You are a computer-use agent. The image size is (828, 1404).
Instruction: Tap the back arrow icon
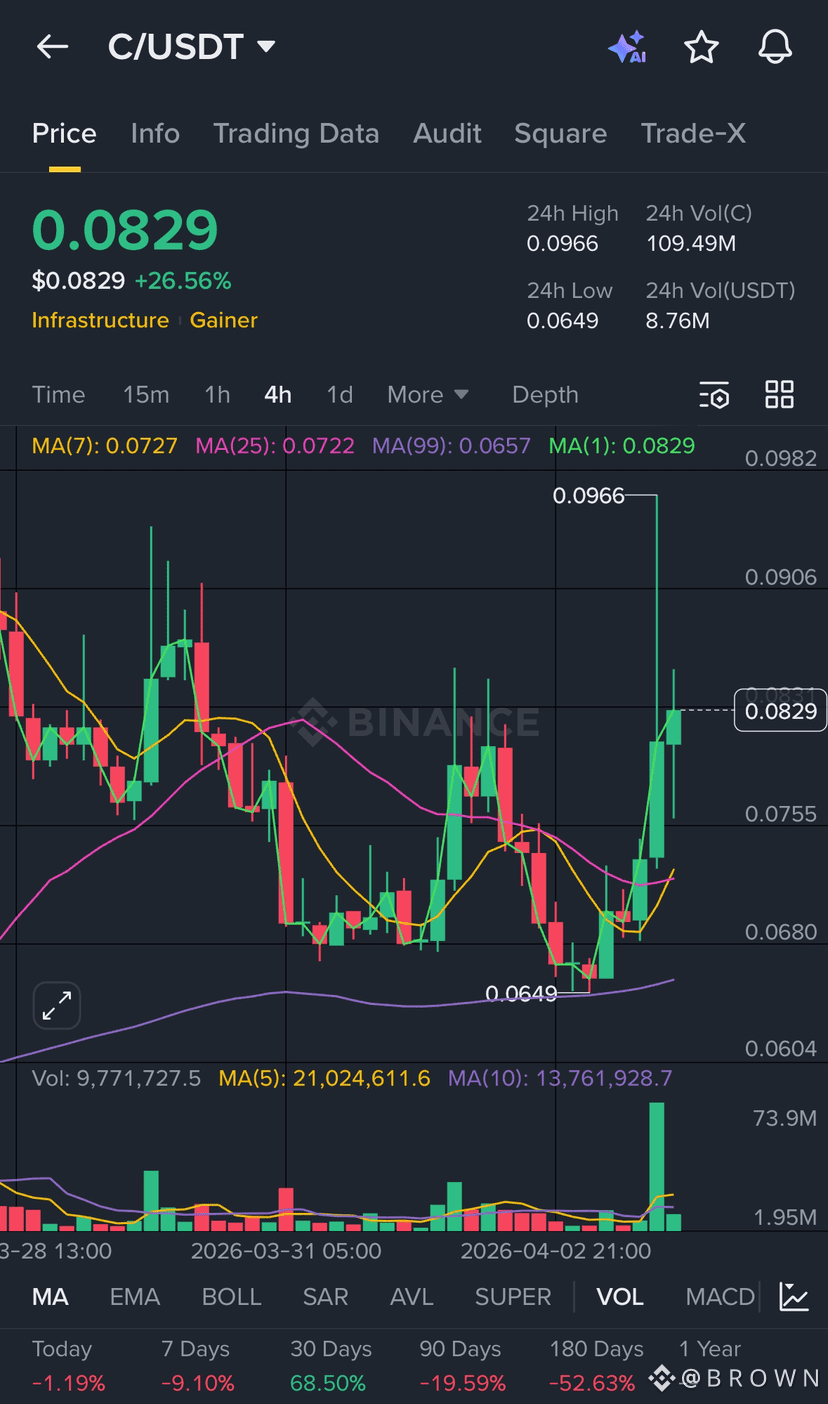(52, 47)
